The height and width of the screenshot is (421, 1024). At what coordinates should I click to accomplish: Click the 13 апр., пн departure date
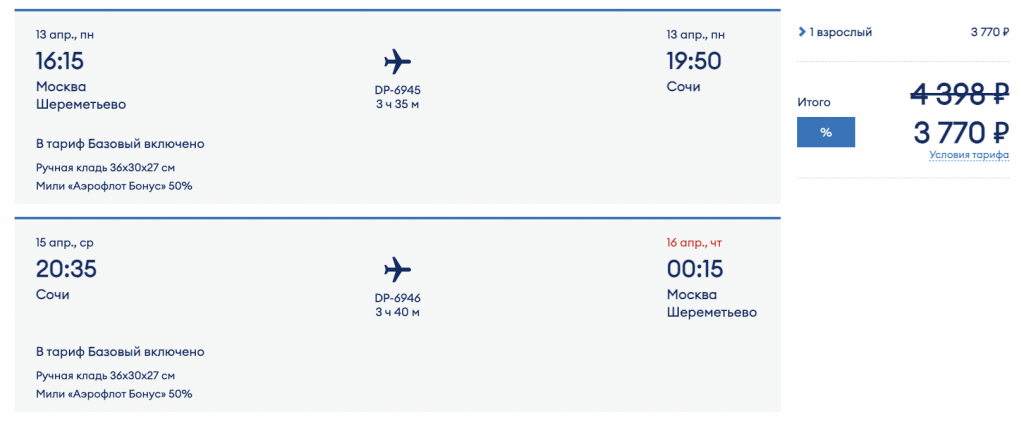(x=65, y=35)
